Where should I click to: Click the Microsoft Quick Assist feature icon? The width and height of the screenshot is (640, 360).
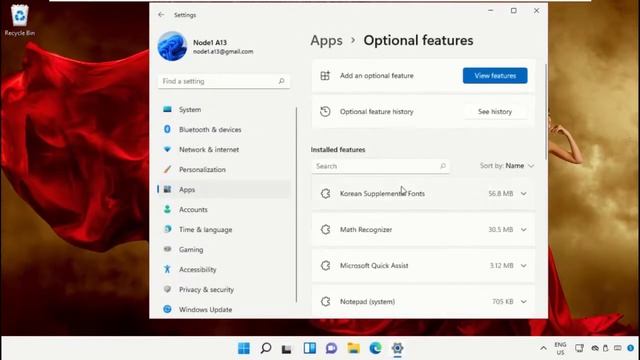[x=325, y=265]
